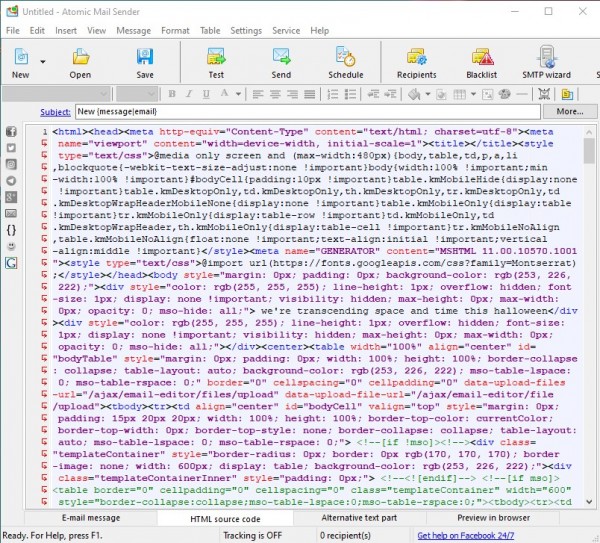Click the vertical scrollbar thumb
The width and height of the screenshot is (600, 543).
pyautogui.click(x=589, y=151)
